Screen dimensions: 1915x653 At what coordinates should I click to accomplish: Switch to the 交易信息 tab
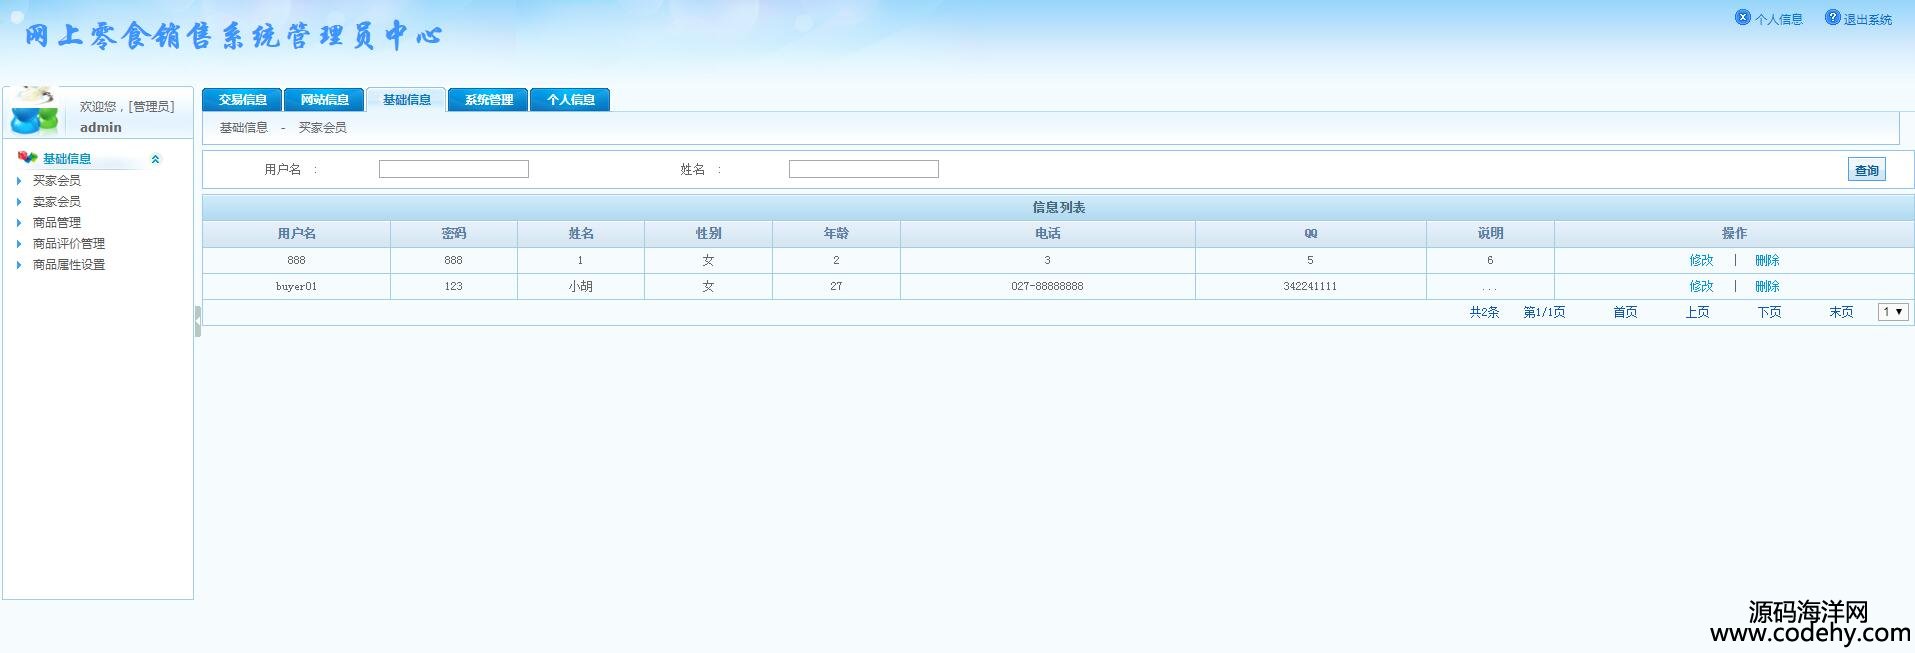242,100
